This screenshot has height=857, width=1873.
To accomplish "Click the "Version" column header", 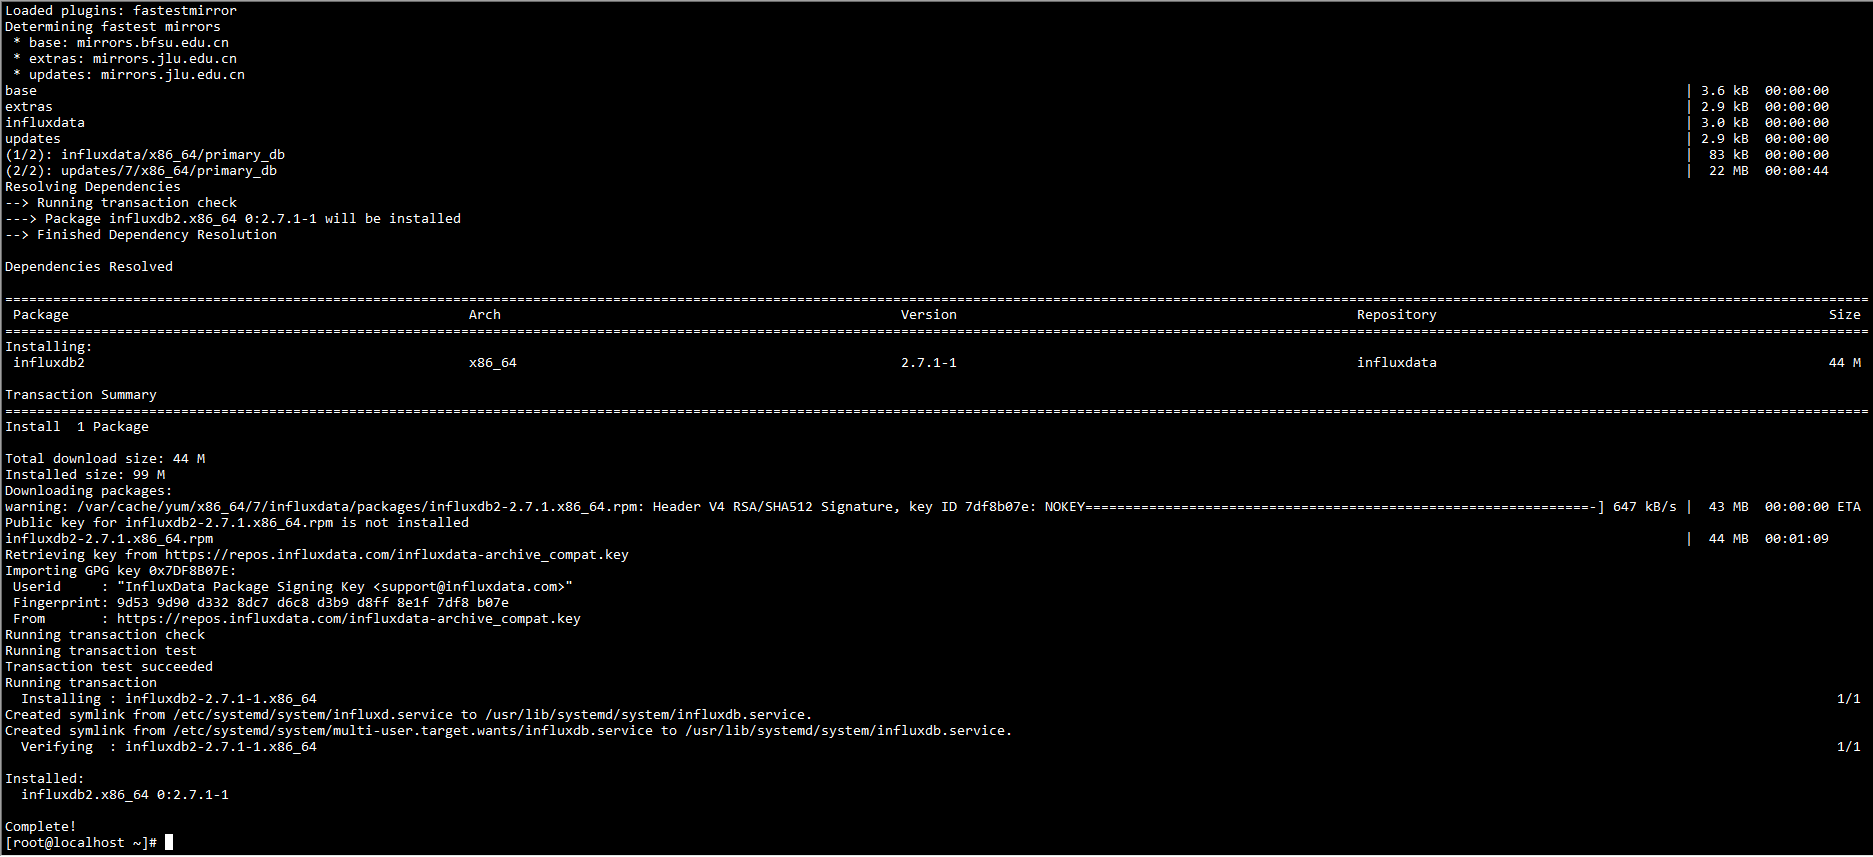I will pyautogui.click(x=929, y=315).
